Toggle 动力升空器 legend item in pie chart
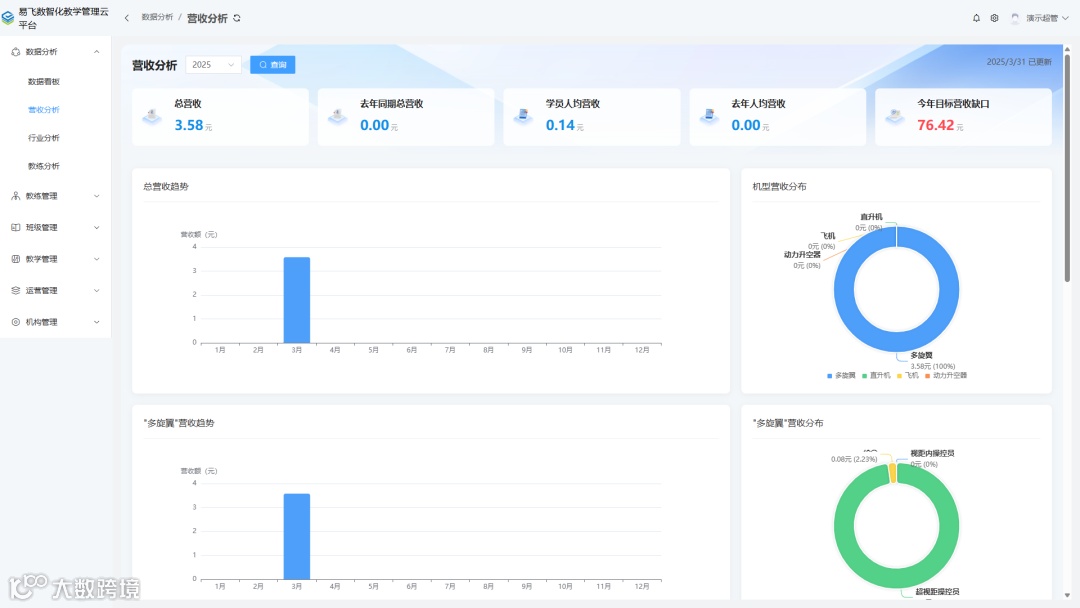The height and width of the screenshot is (608, 1080). (x=946, y=375)
